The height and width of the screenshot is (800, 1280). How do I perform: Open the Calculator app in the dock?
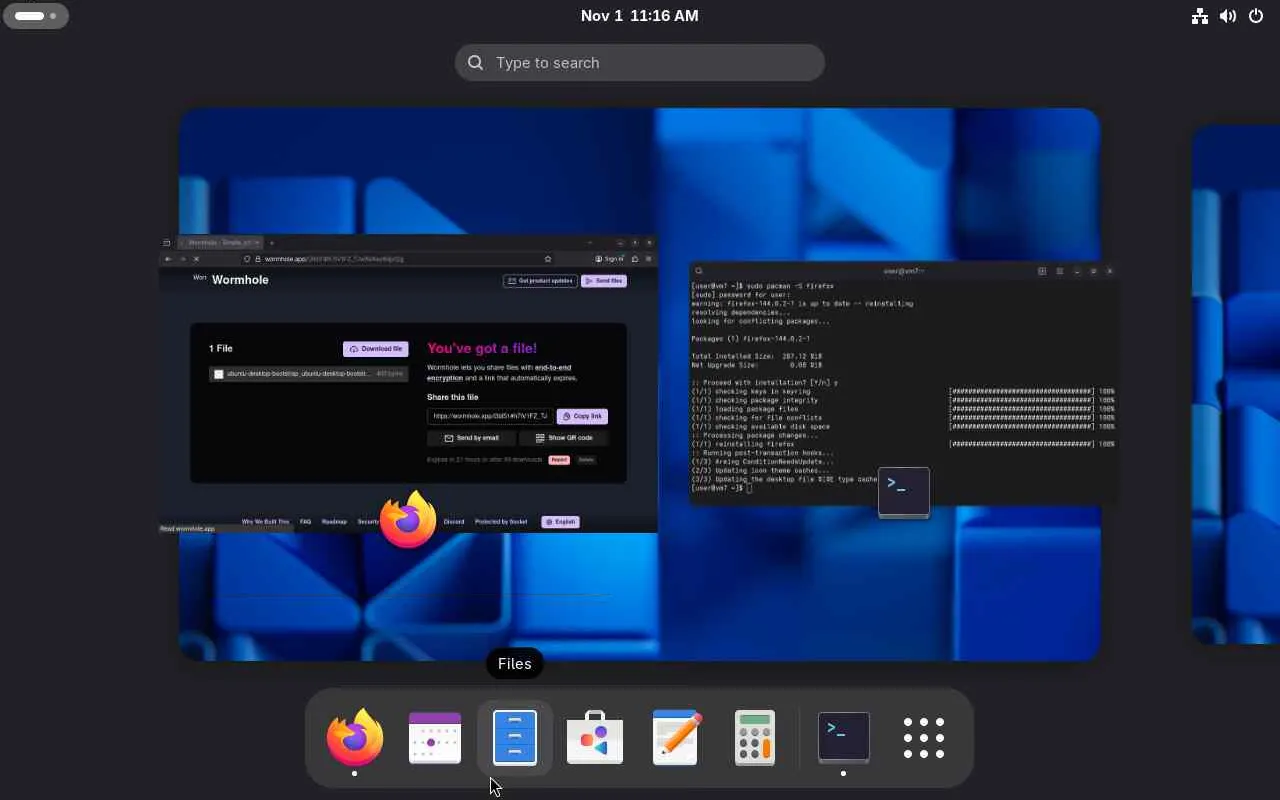pos(755,738)
